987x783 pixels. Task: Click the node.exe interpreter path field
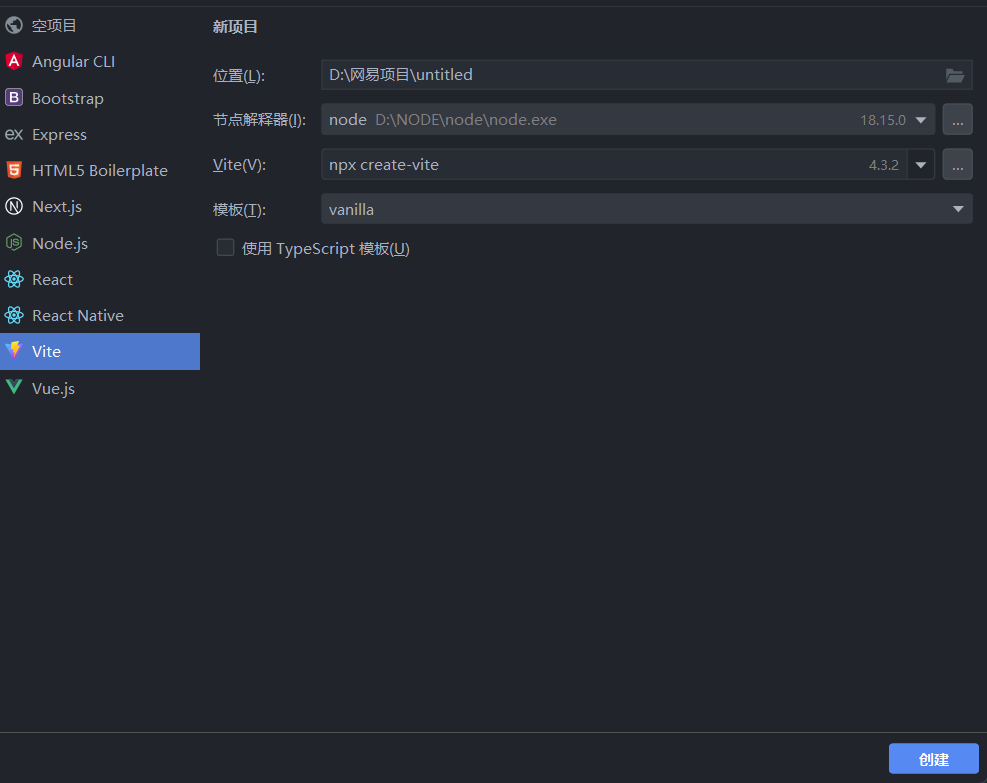[628, 120]
